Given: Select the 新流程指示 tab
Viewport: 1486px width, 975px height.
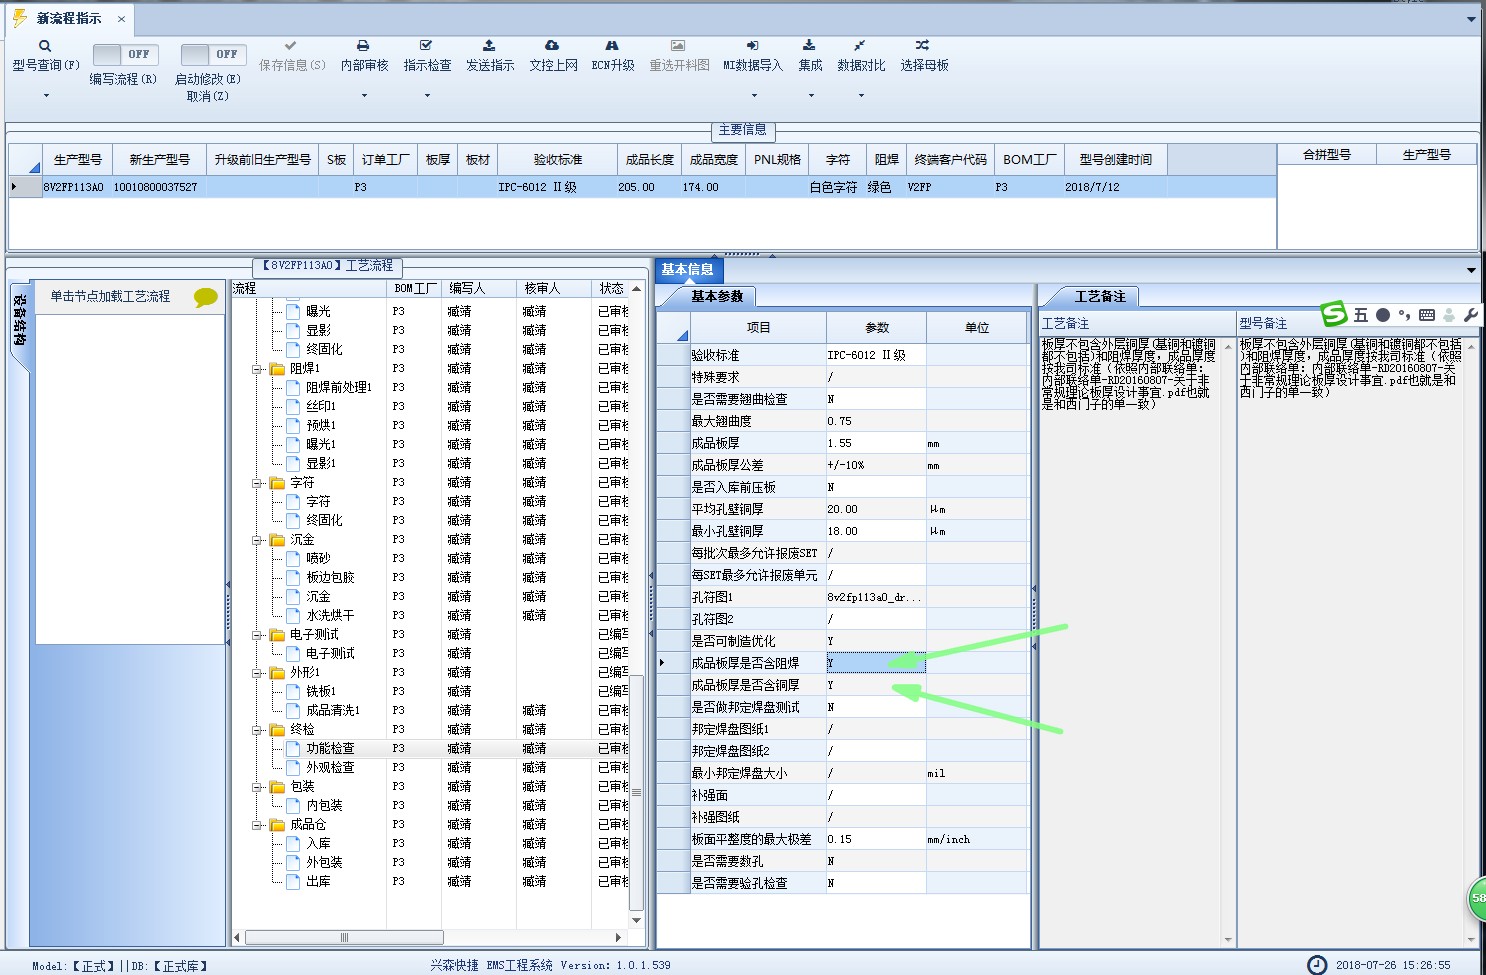Looking at the screenshot, I should click(x=68, y=19).
